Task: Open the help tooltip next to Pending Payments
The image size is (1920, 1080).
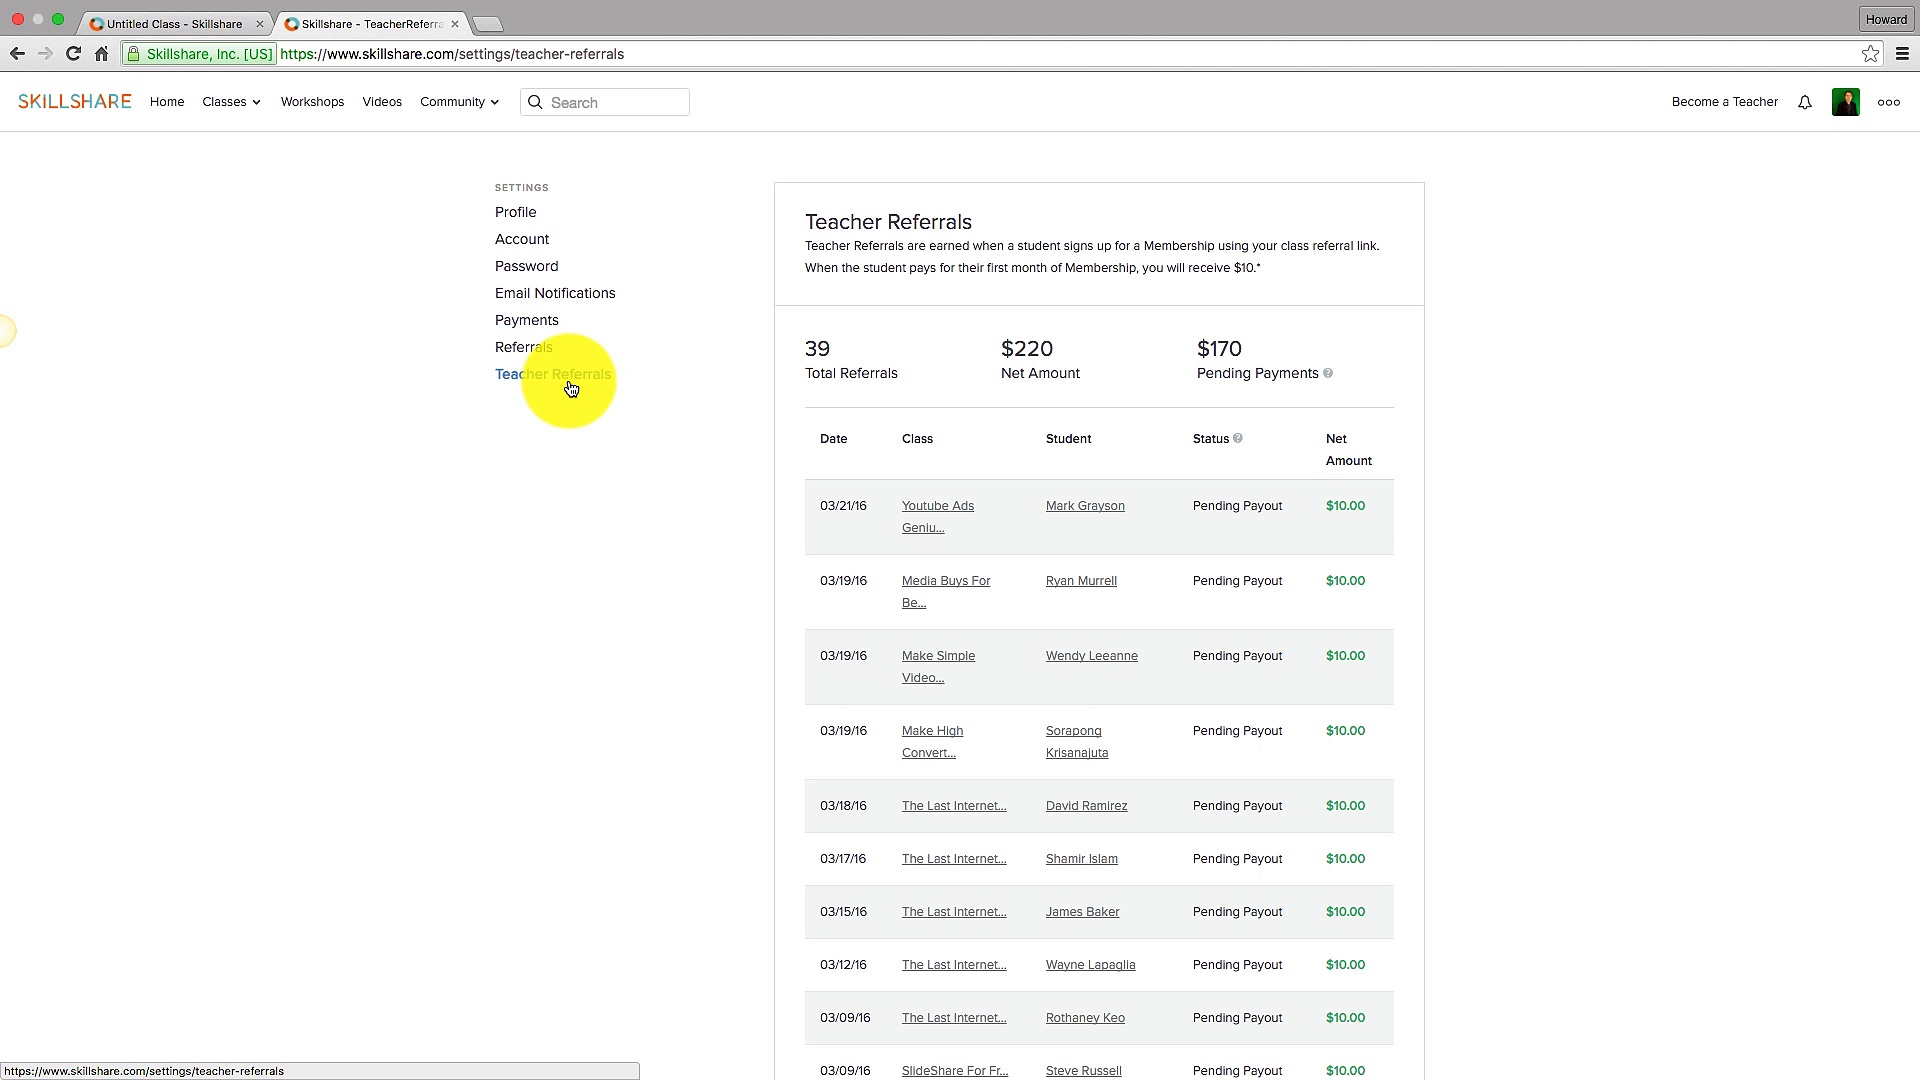Action: (1328, 373)
